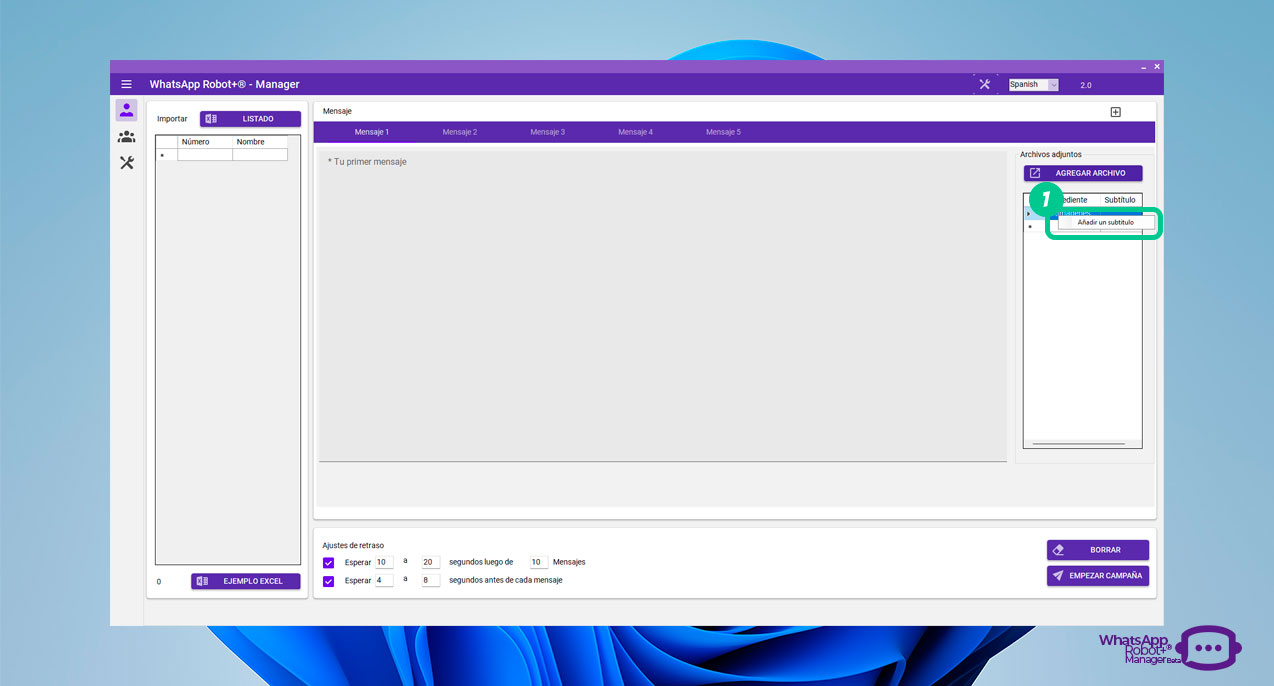This screenshot has height=686, width=1274.
Task: Click the delay field showing 20
Action: (x=431, y=562)
